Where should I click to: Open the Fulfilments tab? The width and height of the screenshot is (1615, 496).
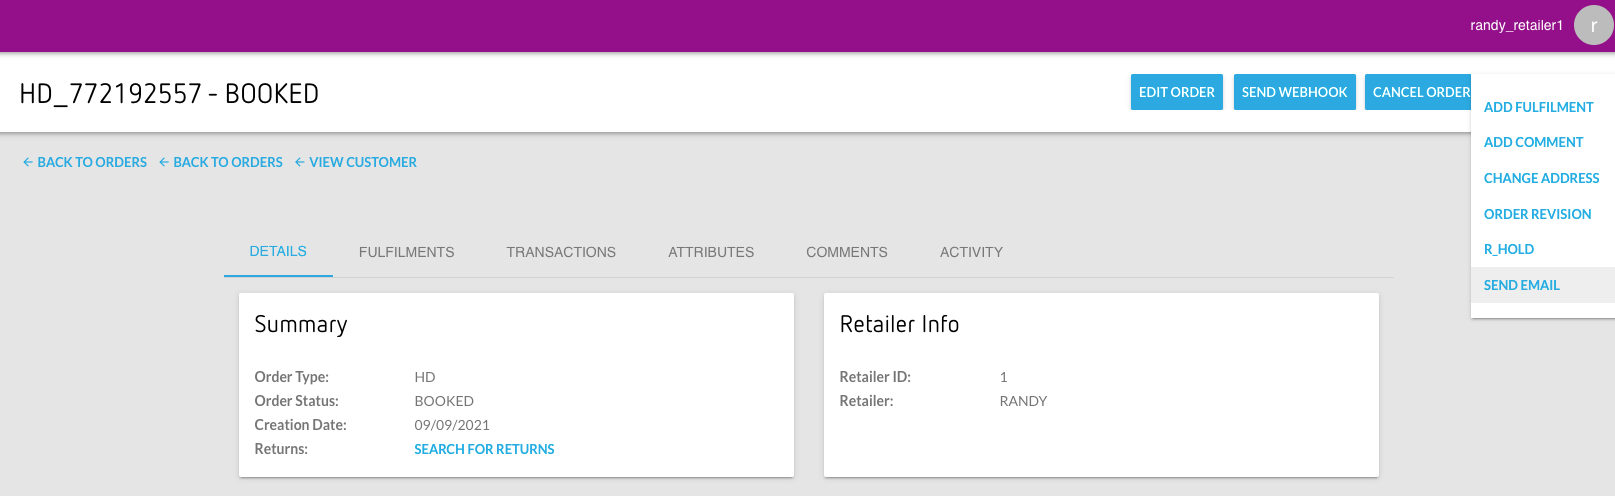[406, 252]
